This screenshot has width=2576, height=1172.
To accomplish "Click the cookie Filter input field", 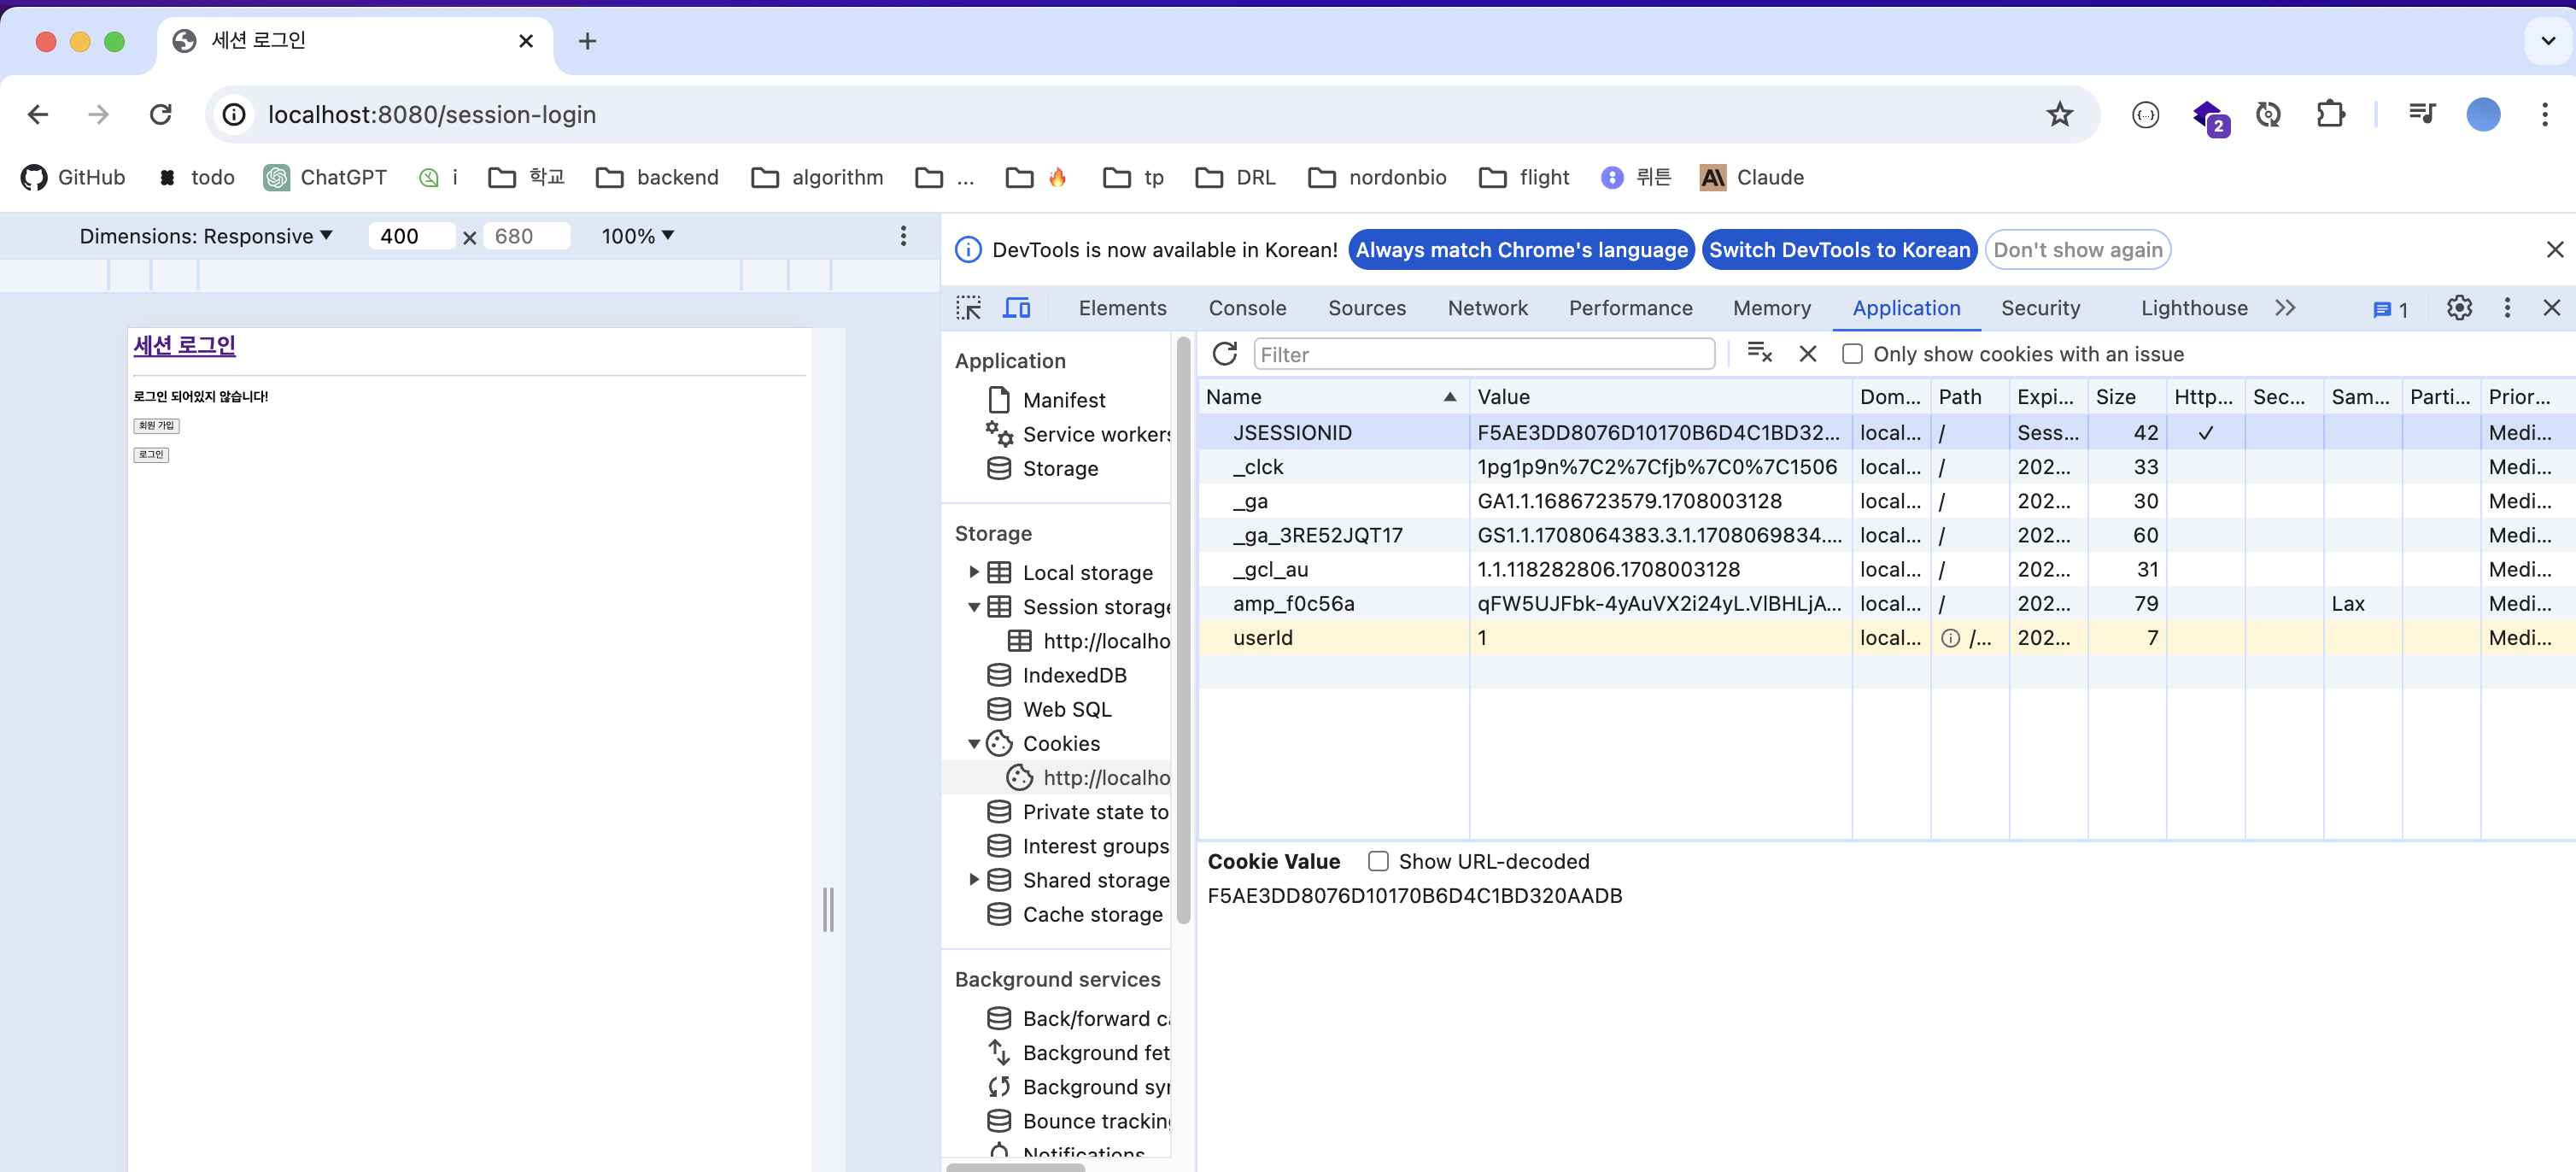I will 1484,354.
